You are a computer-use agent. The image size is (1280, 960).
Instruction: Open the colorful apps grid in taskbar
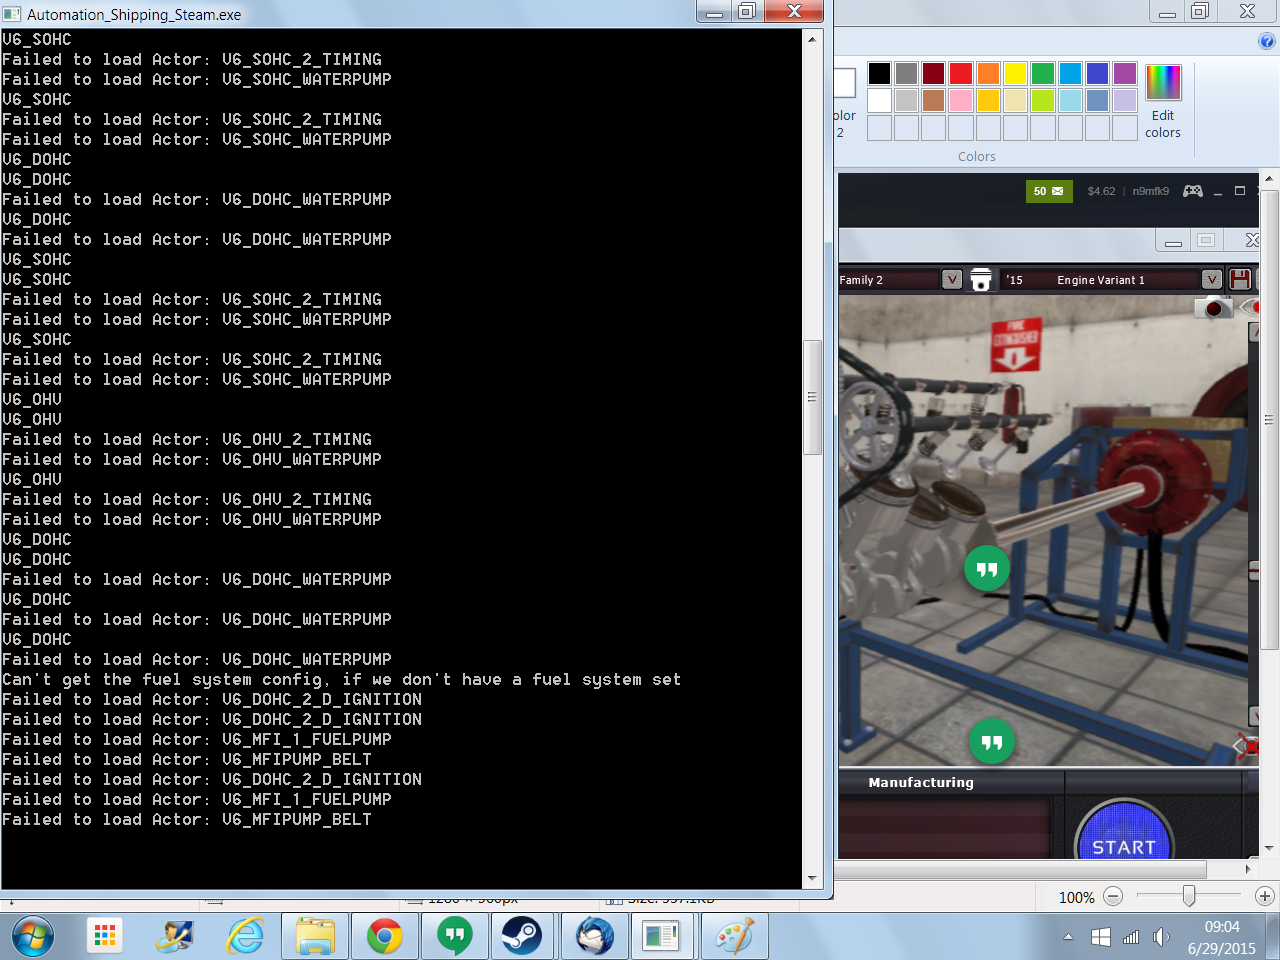pyautogui.click(x=105, y=936)
